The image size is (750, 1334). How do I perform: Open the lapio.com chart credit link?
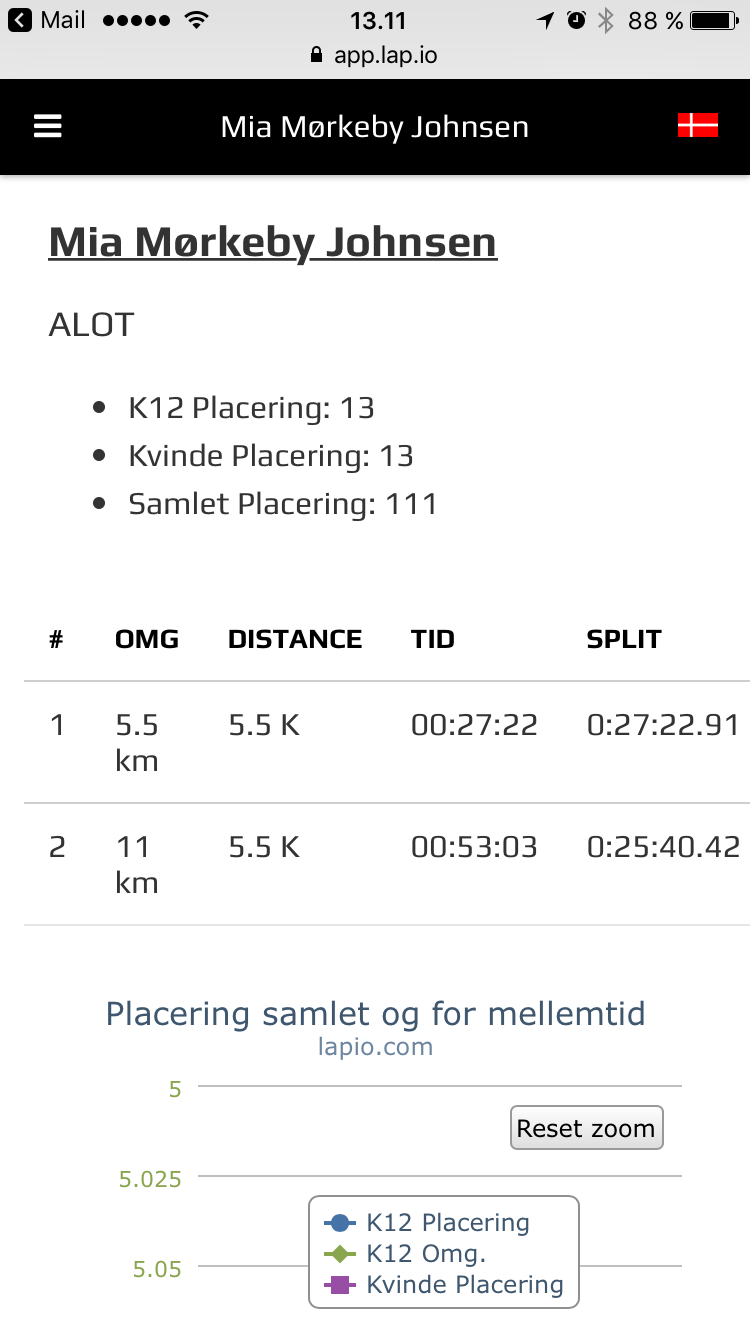(x=375, y=1047)
